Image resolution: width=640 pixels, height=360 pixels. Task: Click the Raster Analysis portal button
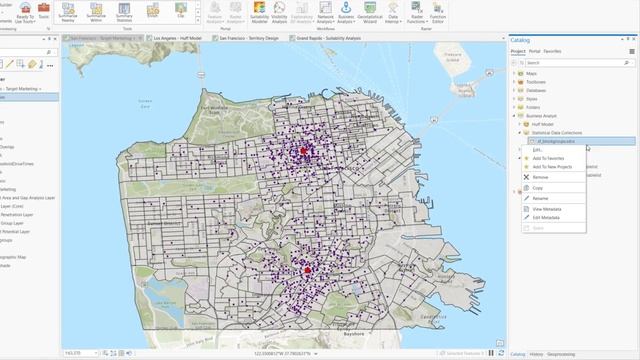tap(236, 12)
